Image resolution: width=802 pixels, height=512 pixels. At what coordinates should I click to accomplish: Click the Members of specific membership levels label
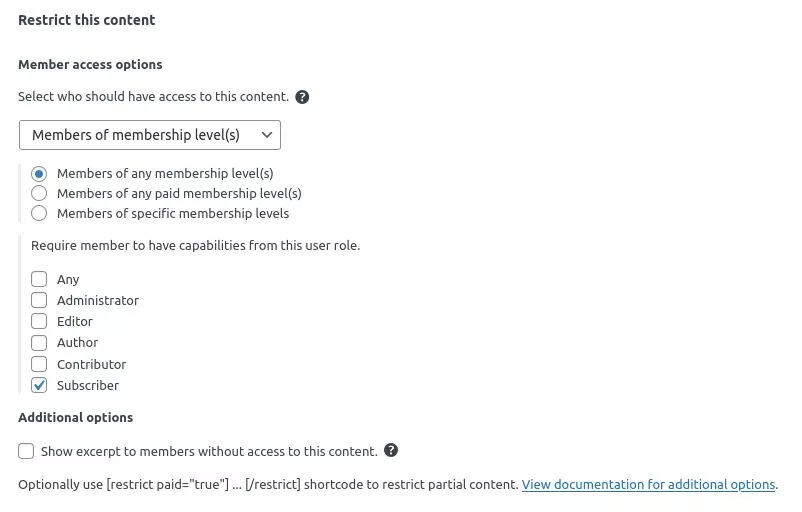coord(173,213)
